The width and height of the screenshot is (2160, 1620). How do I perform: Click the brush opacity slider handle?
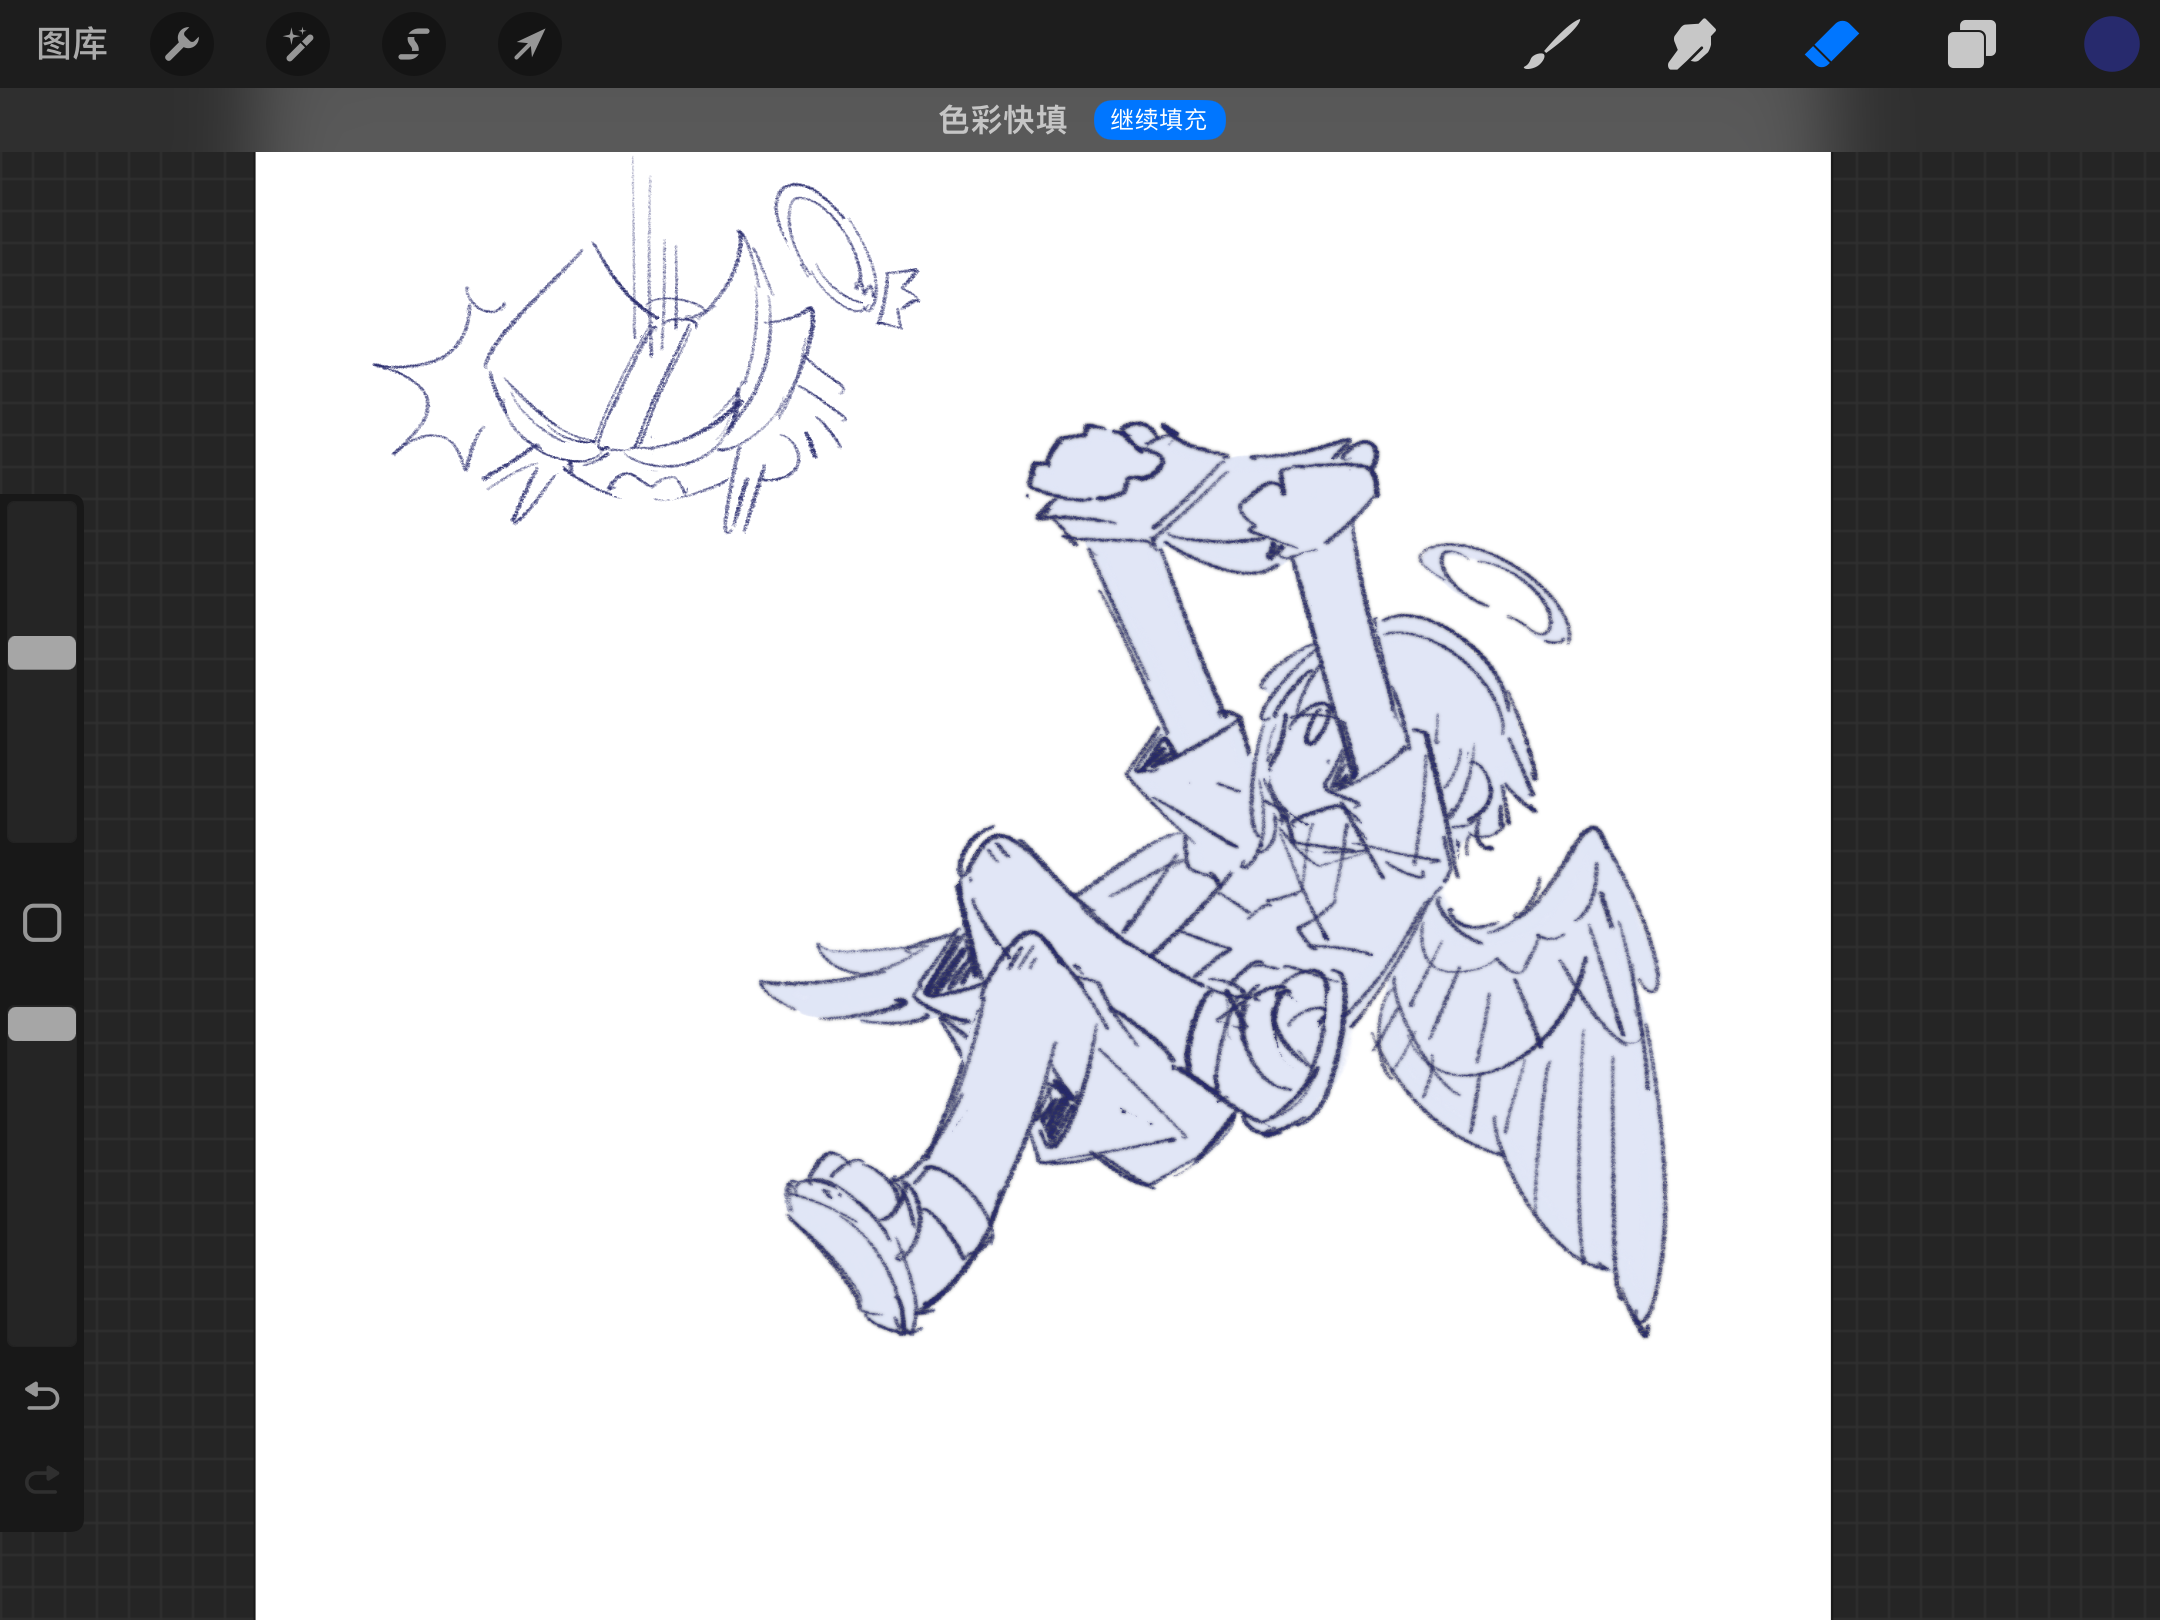tap(42, 1024)
